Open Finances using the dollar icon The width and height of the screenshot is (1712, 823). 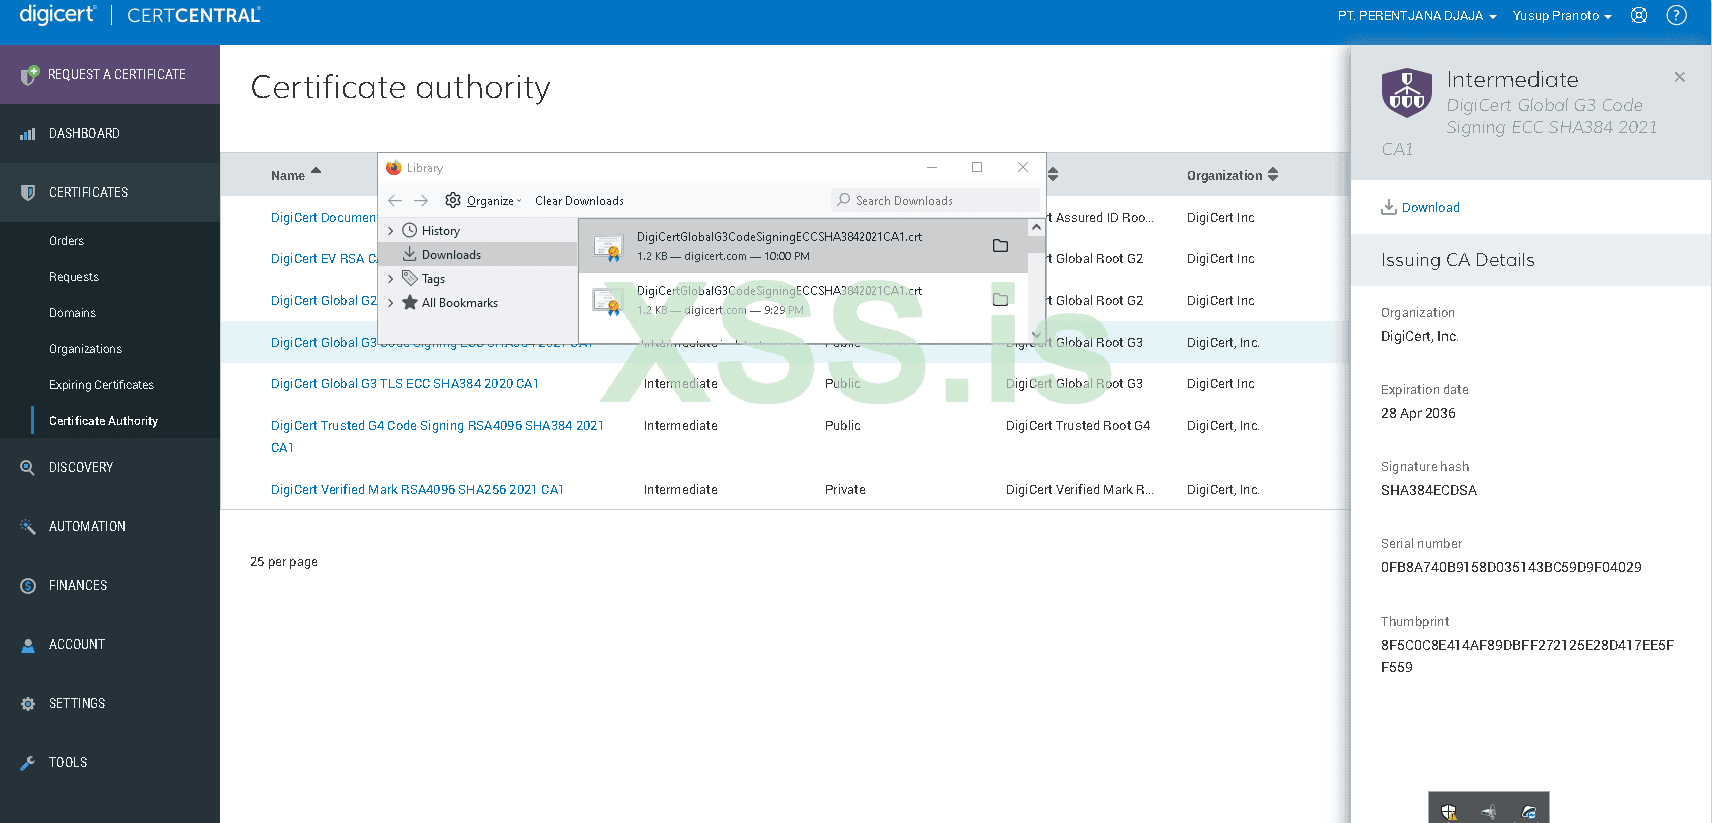28,586
